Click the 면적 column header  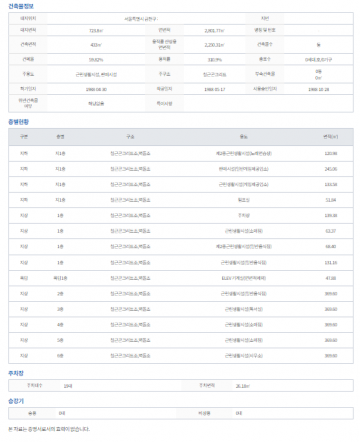pos(331,137)
